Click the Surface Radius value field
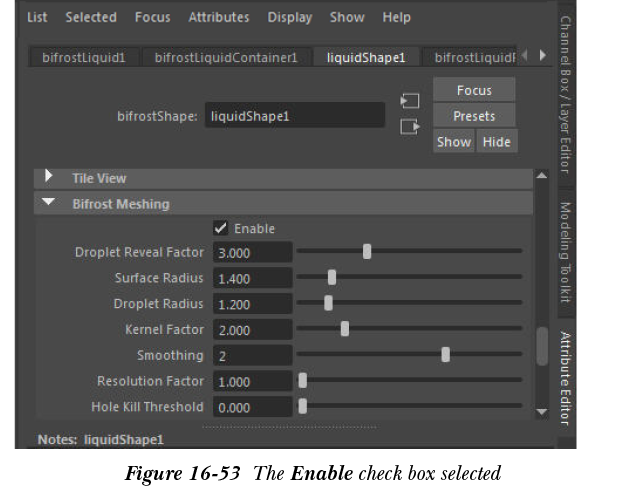The image size is (627, 488). (254, 279)
